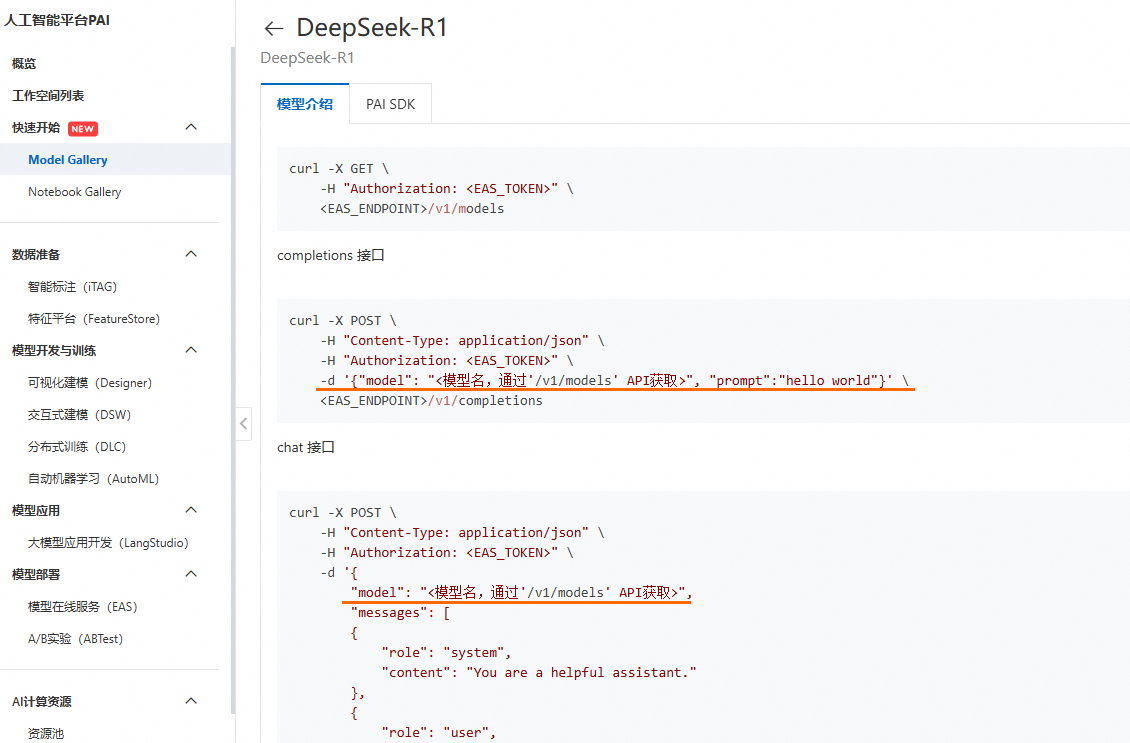Select the 模型介绍 tab

[x=305, y=104]
